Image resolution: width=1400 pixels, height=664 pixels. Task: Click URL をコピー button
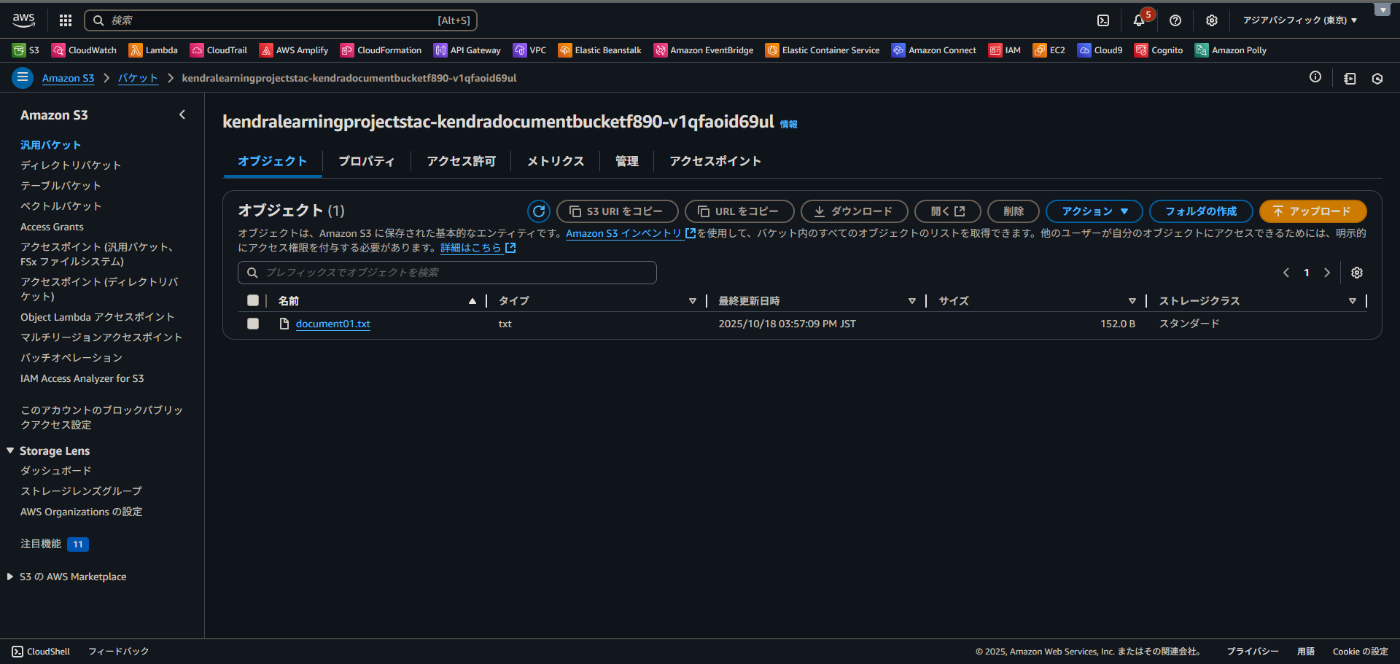point(739,211)
